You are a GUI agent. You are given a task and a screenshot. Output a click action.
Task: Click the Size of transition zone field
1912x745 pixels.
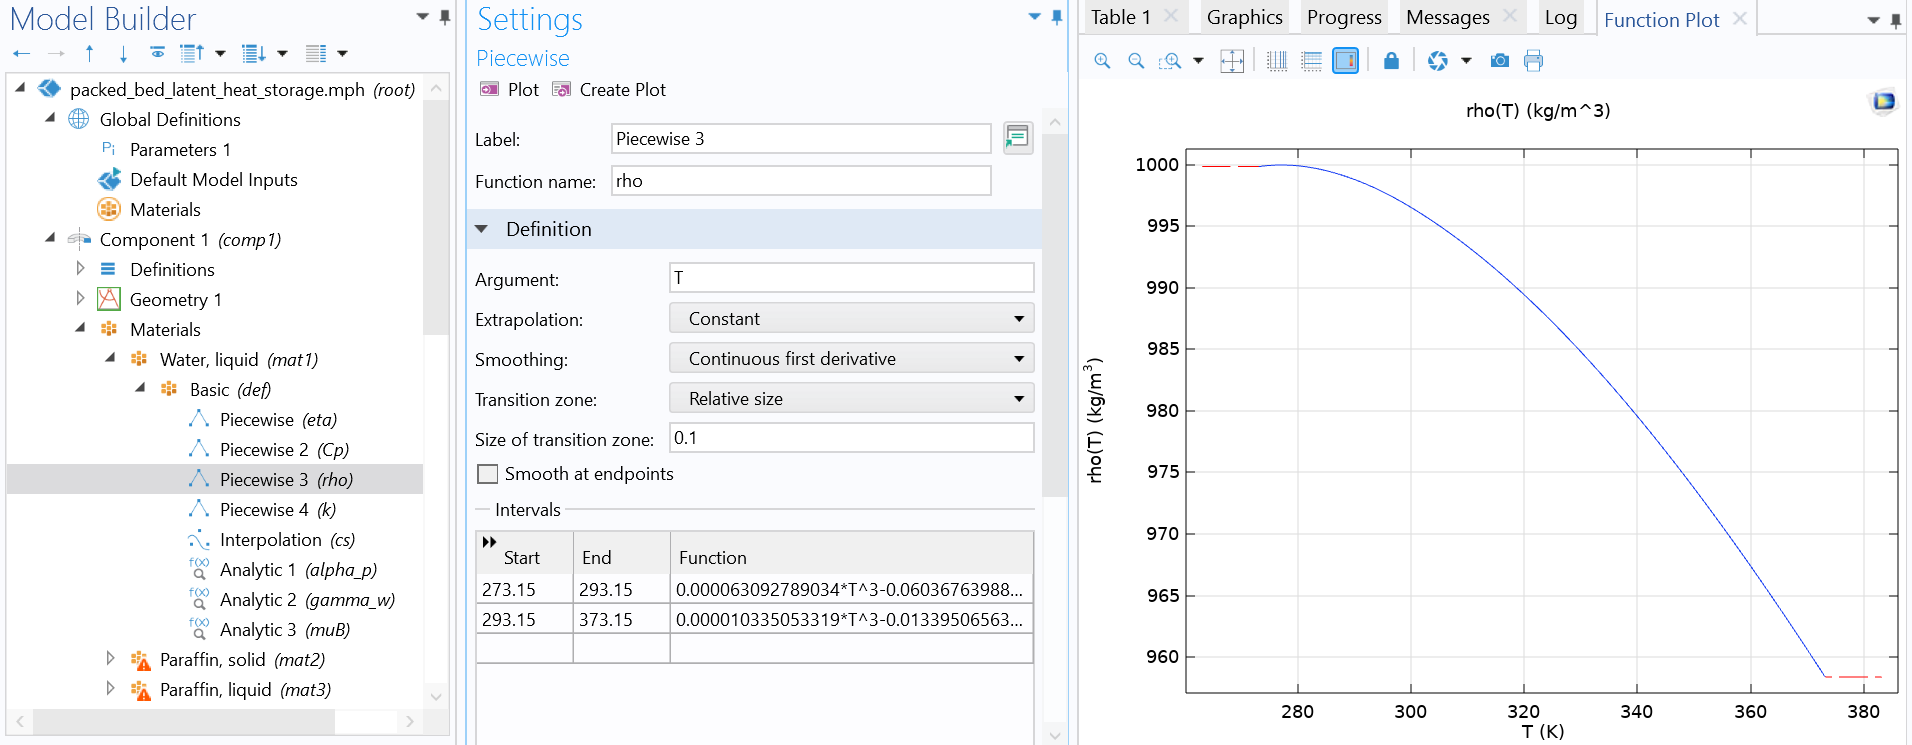point(851,438)
